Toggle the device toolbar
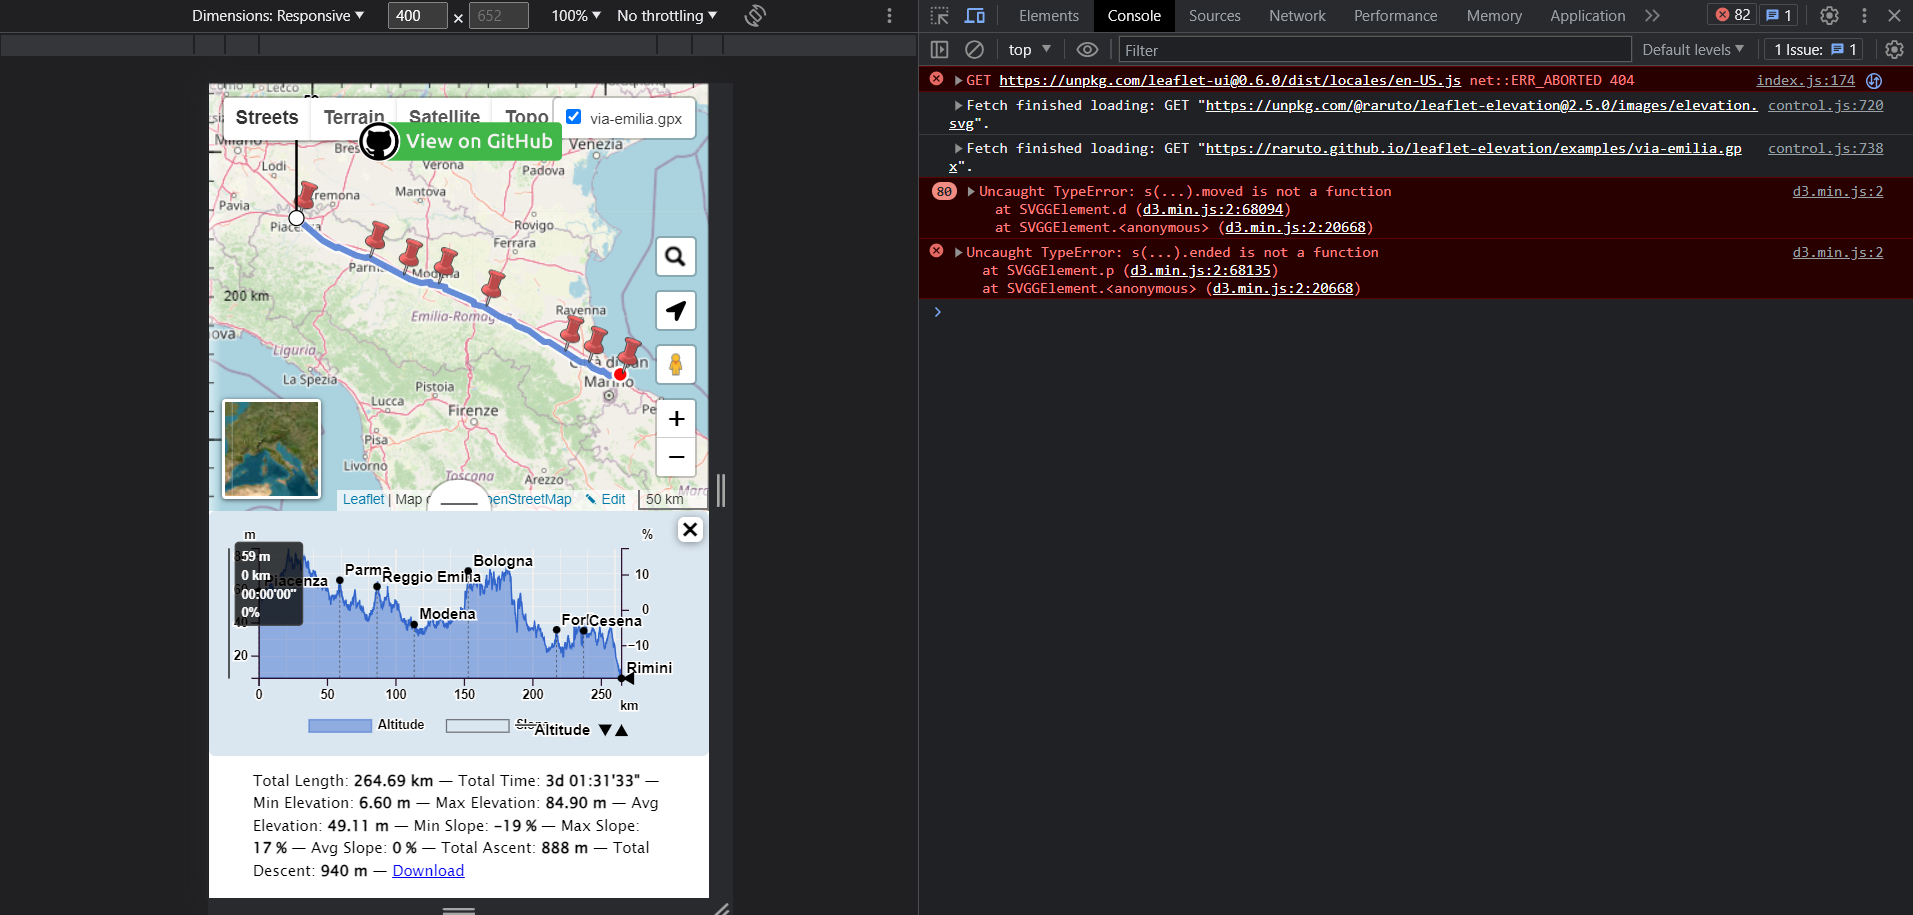Screen dimensions: 1913x915 975,15
